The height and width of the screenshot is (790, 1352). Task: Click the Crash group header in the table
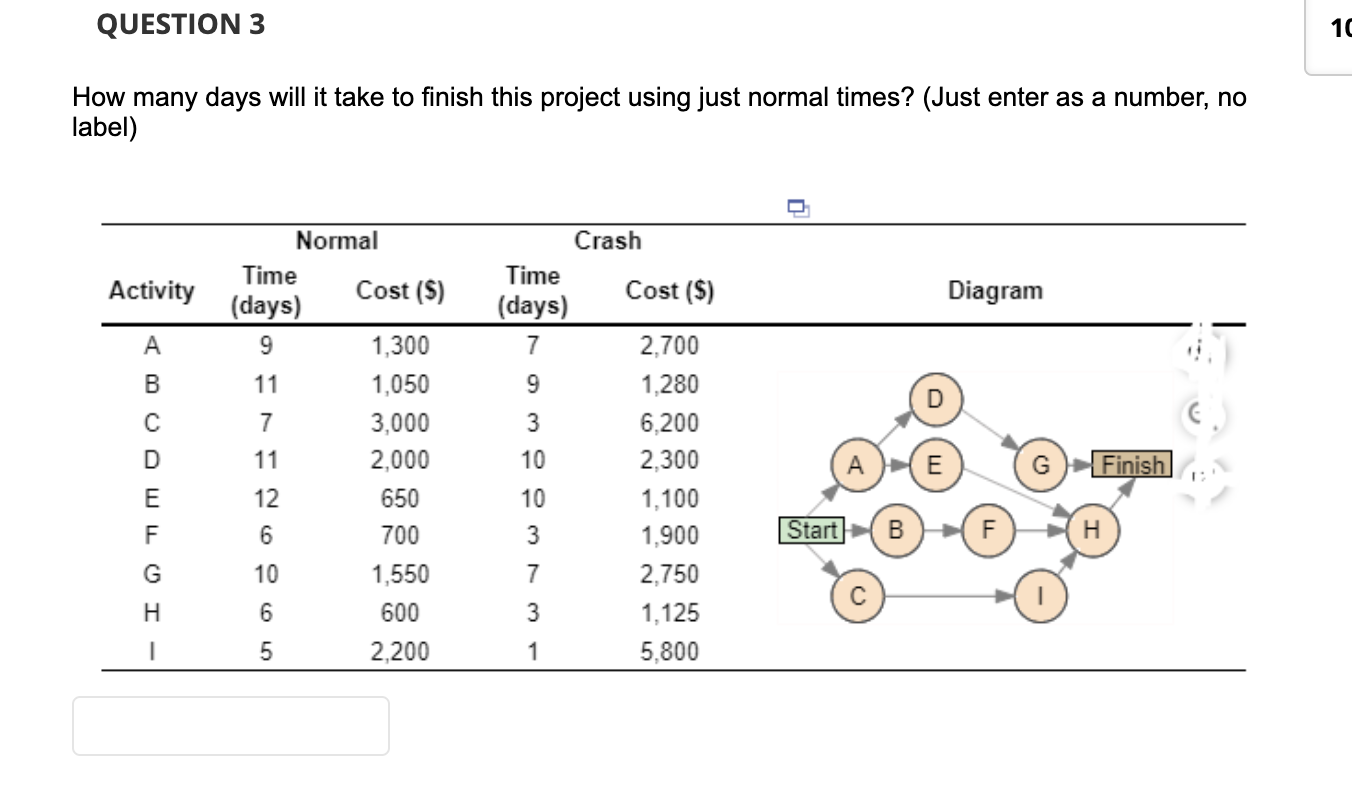(607, 241)
